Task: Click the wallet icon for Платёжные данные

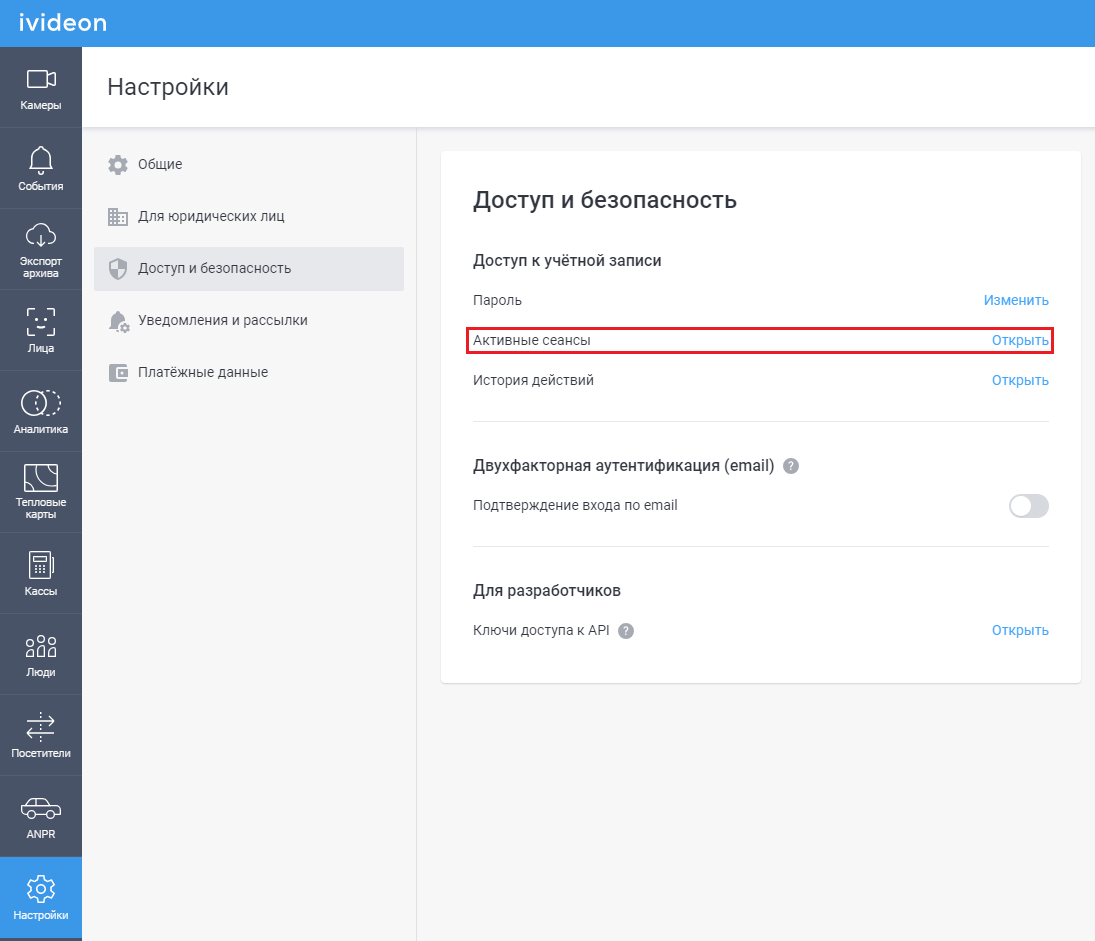Action: pyautogui.click(x=118, y=373)
